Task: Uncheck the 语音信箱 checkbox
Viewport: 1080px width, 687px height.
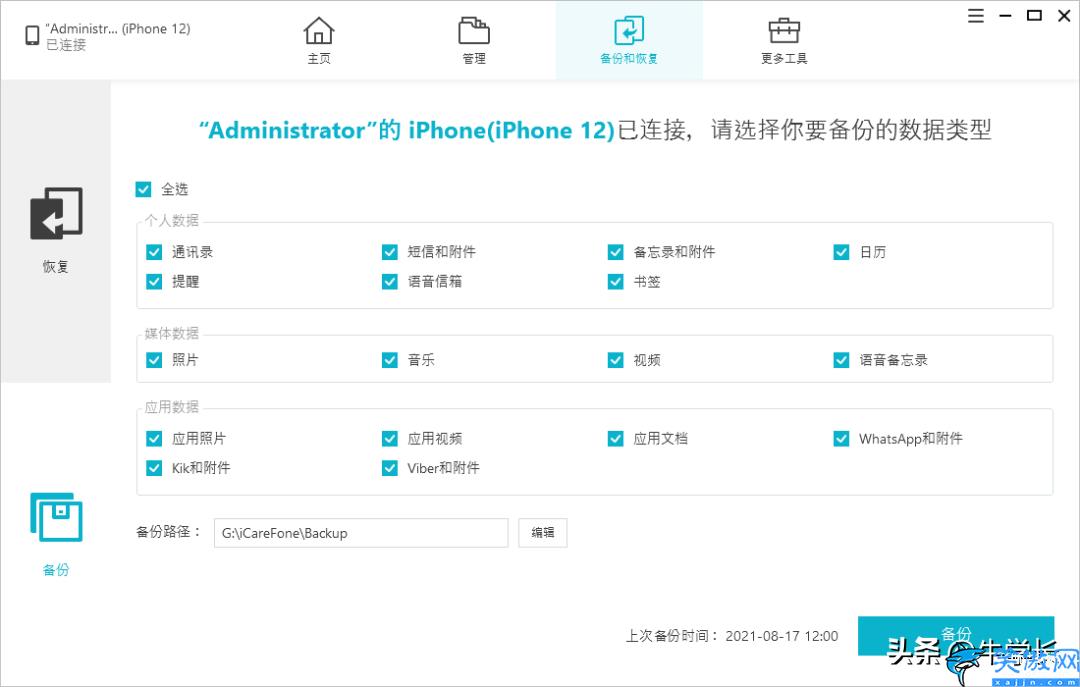Action: (390, 282)
